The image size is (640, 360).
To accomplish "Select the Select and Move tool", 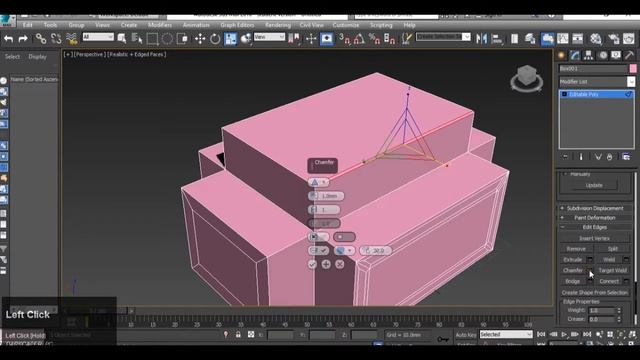I will [x=200, y=39].
